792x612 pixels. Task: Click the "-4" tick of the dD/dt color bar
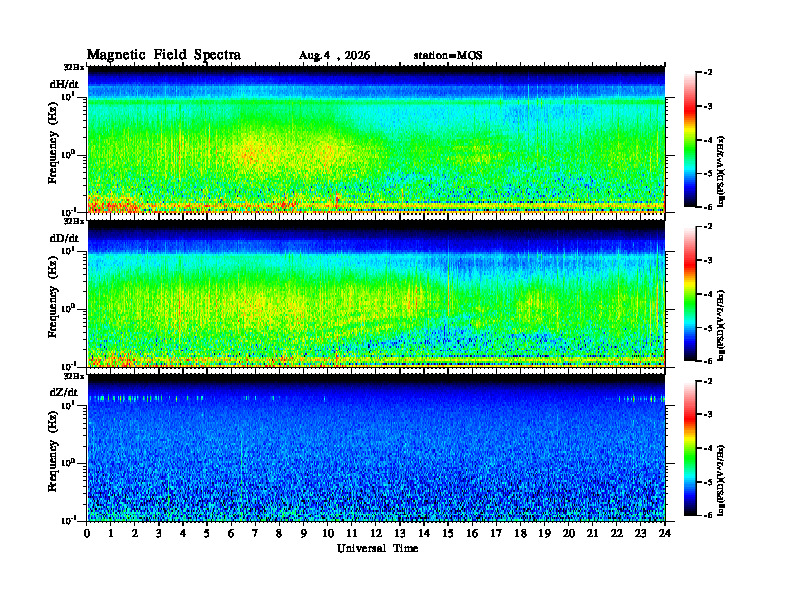tap(708, 294)
